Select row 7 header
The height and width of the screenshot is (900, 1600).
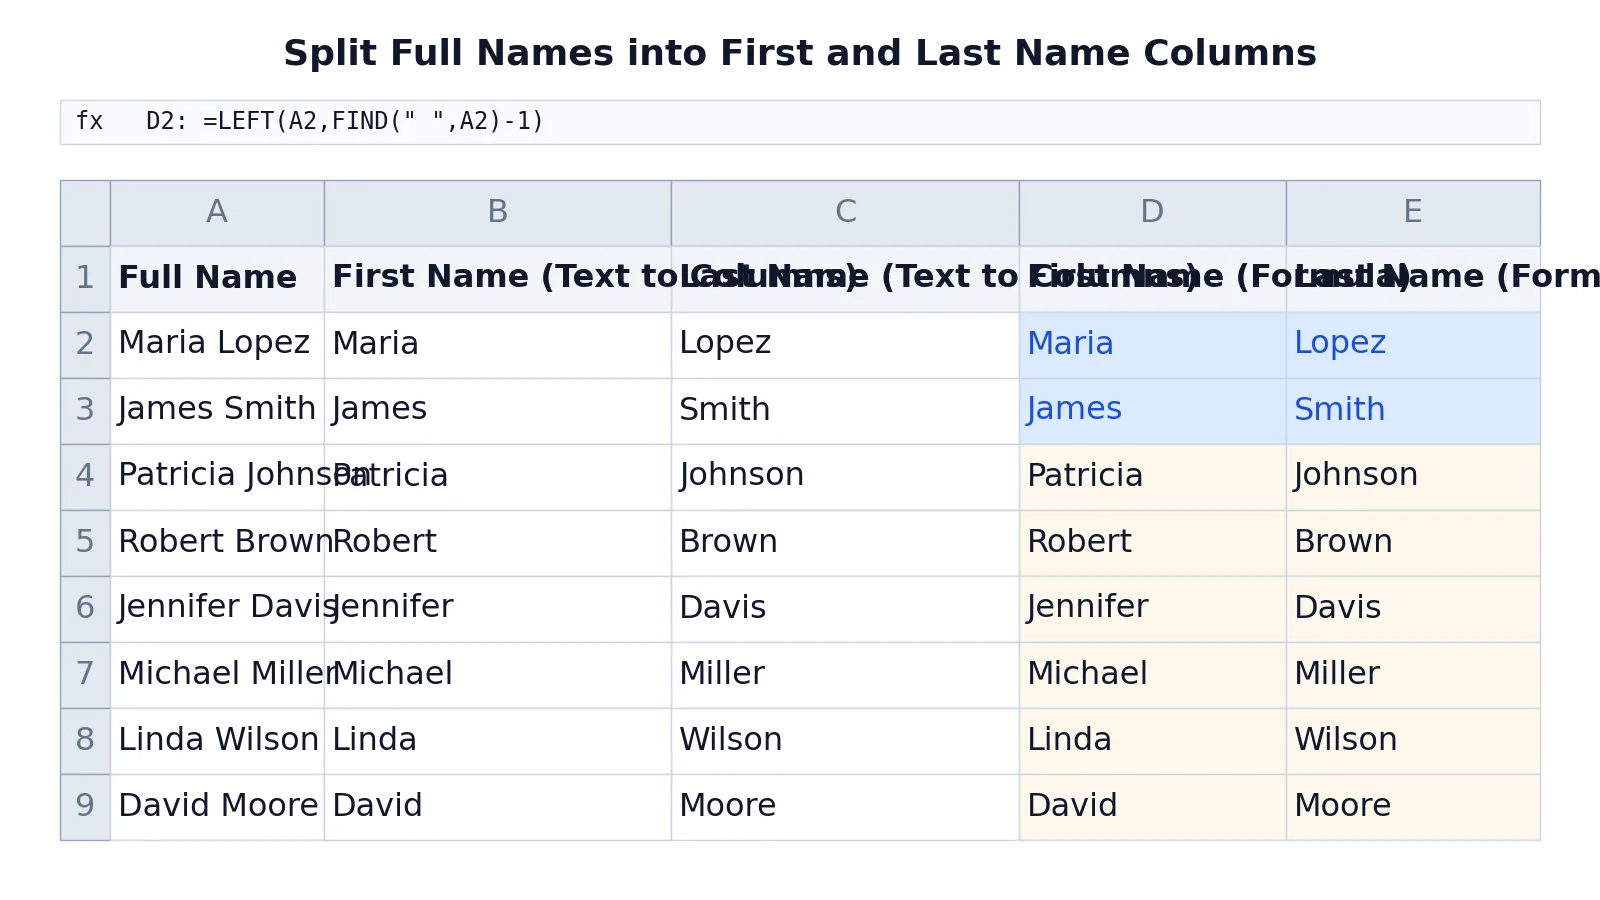[85, 675]
